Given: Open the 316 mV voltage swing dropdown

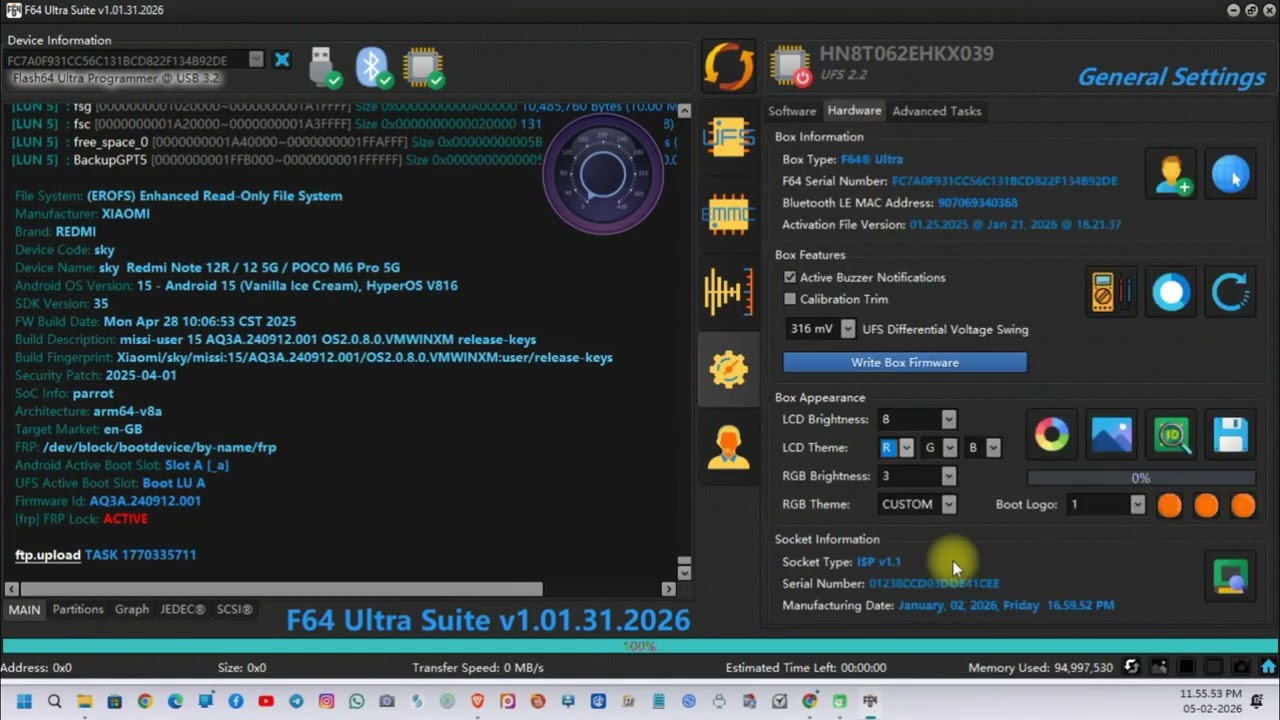Looking at the screenshot, I should coord(848,329).
